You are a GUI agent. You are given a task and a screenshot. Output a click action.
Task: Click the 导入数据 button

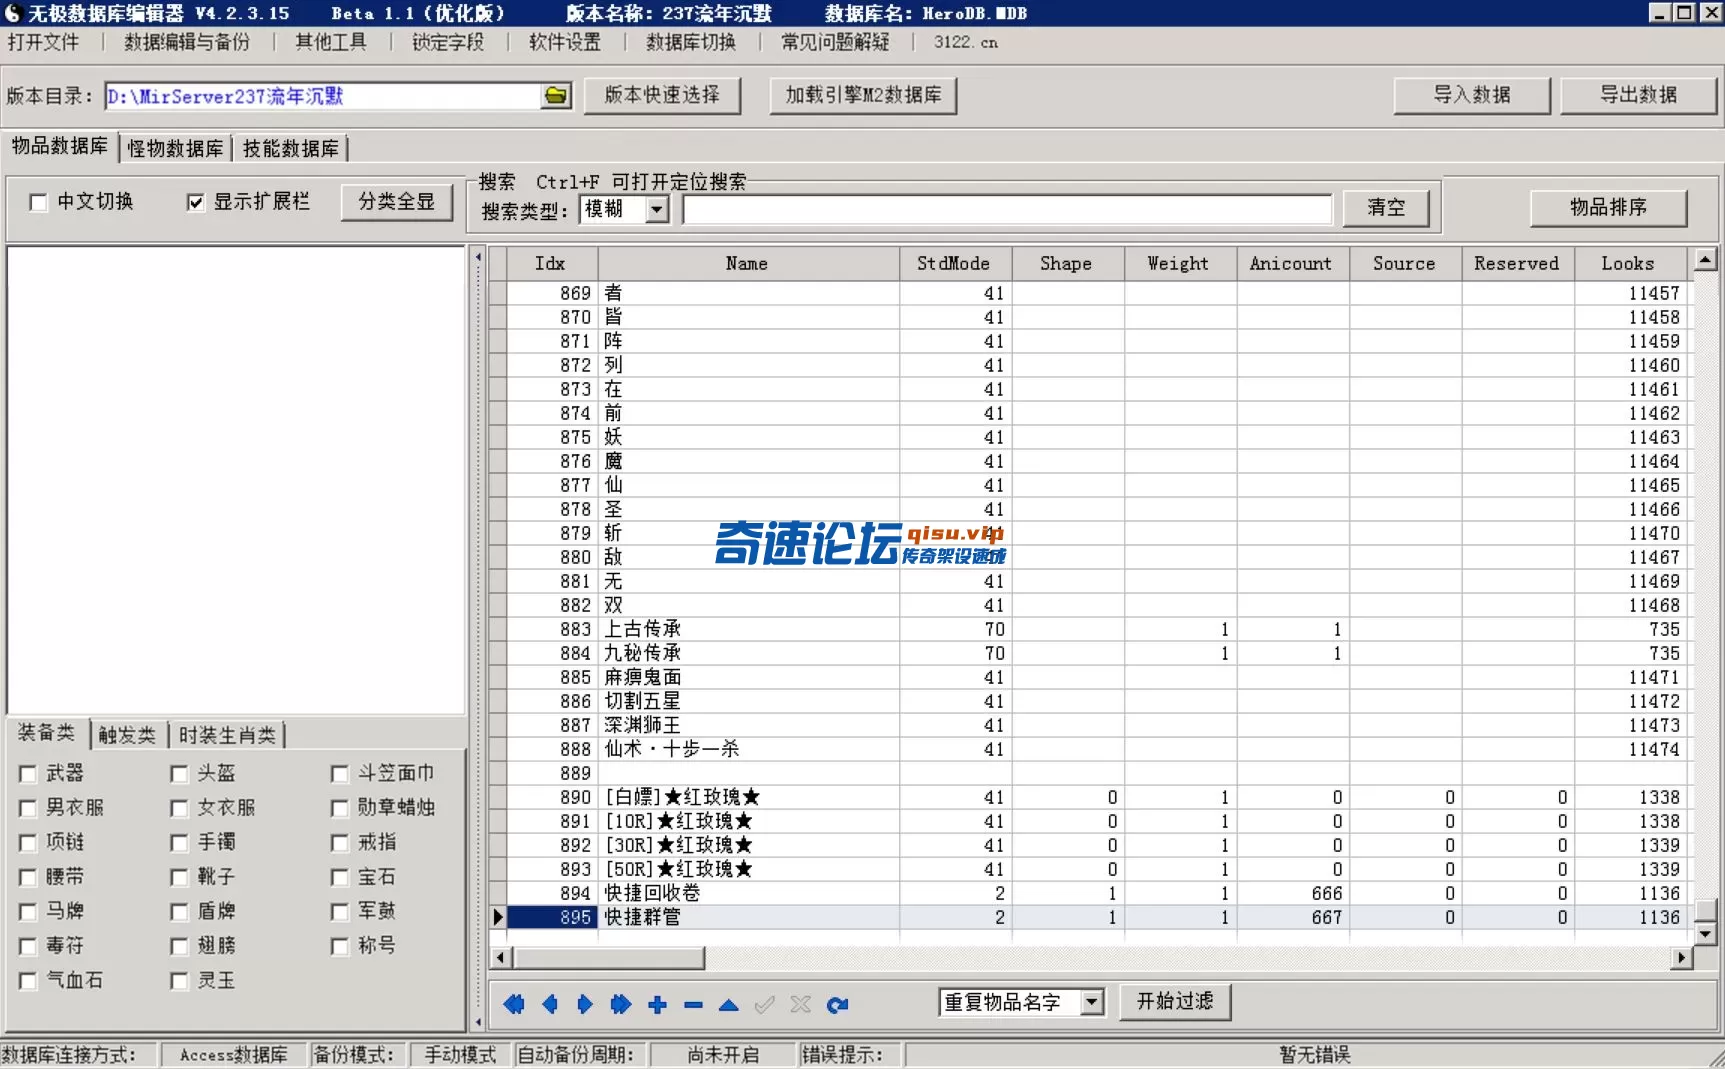[x=1472, y=95]
